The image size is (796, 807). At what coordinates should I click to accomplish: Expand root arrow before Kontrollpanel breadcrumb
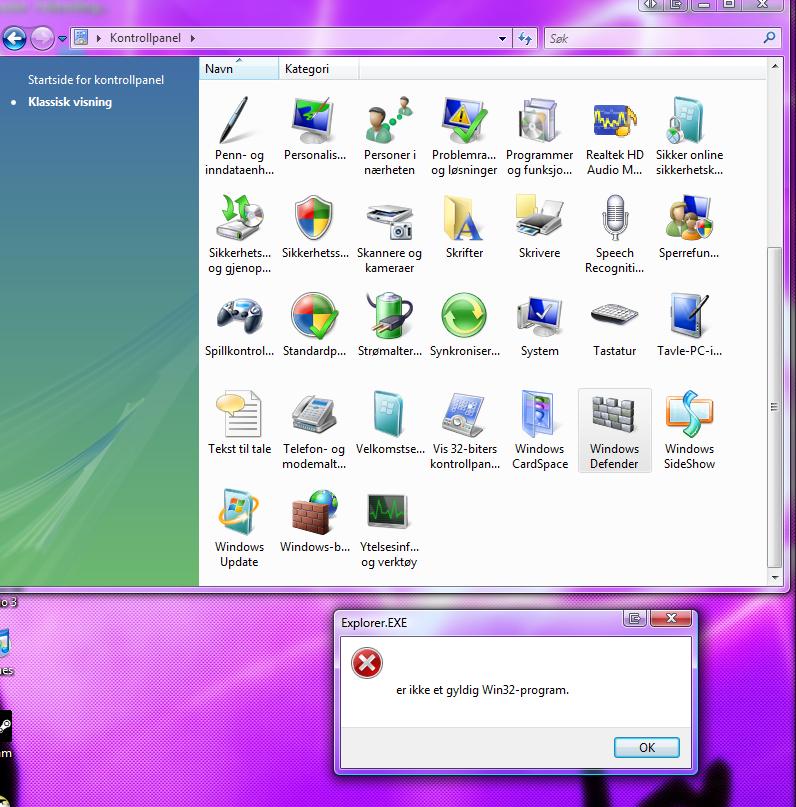pyautogui.click(x=98, y=38)
